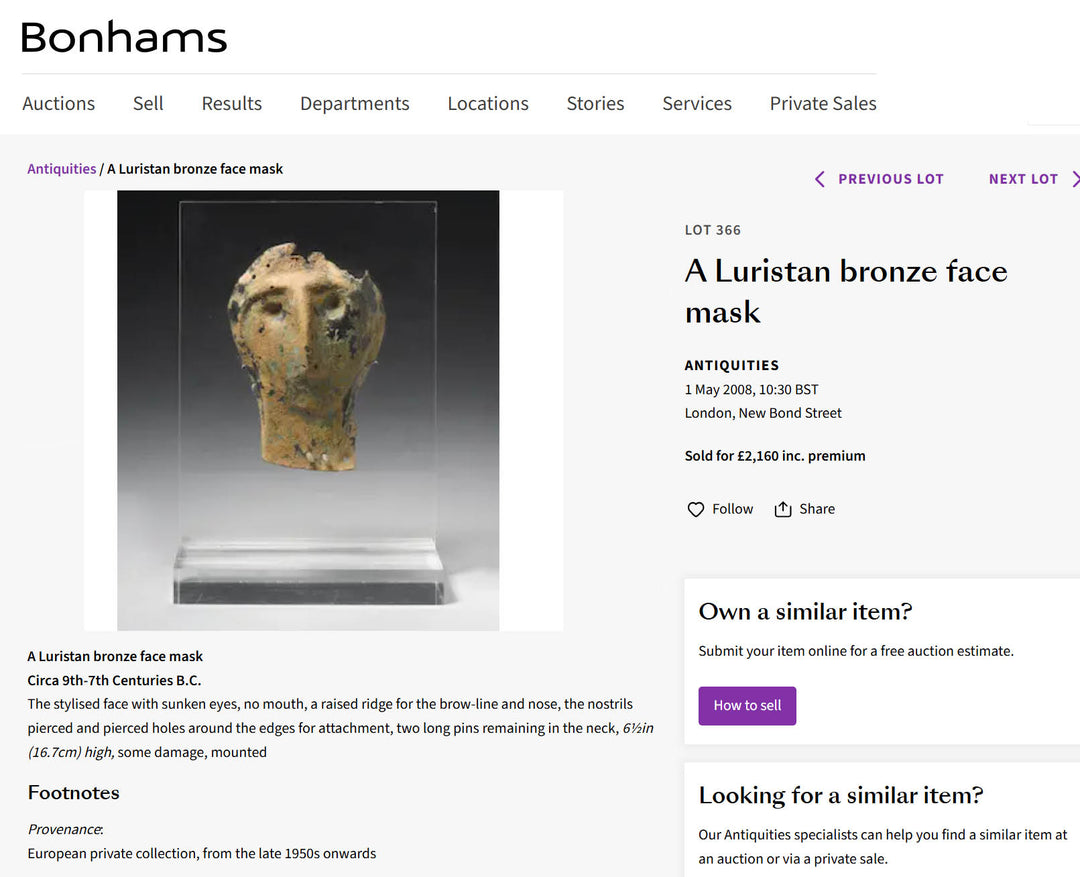
Task: Click the Share icon next to Follow
Action: coord(783,509)
